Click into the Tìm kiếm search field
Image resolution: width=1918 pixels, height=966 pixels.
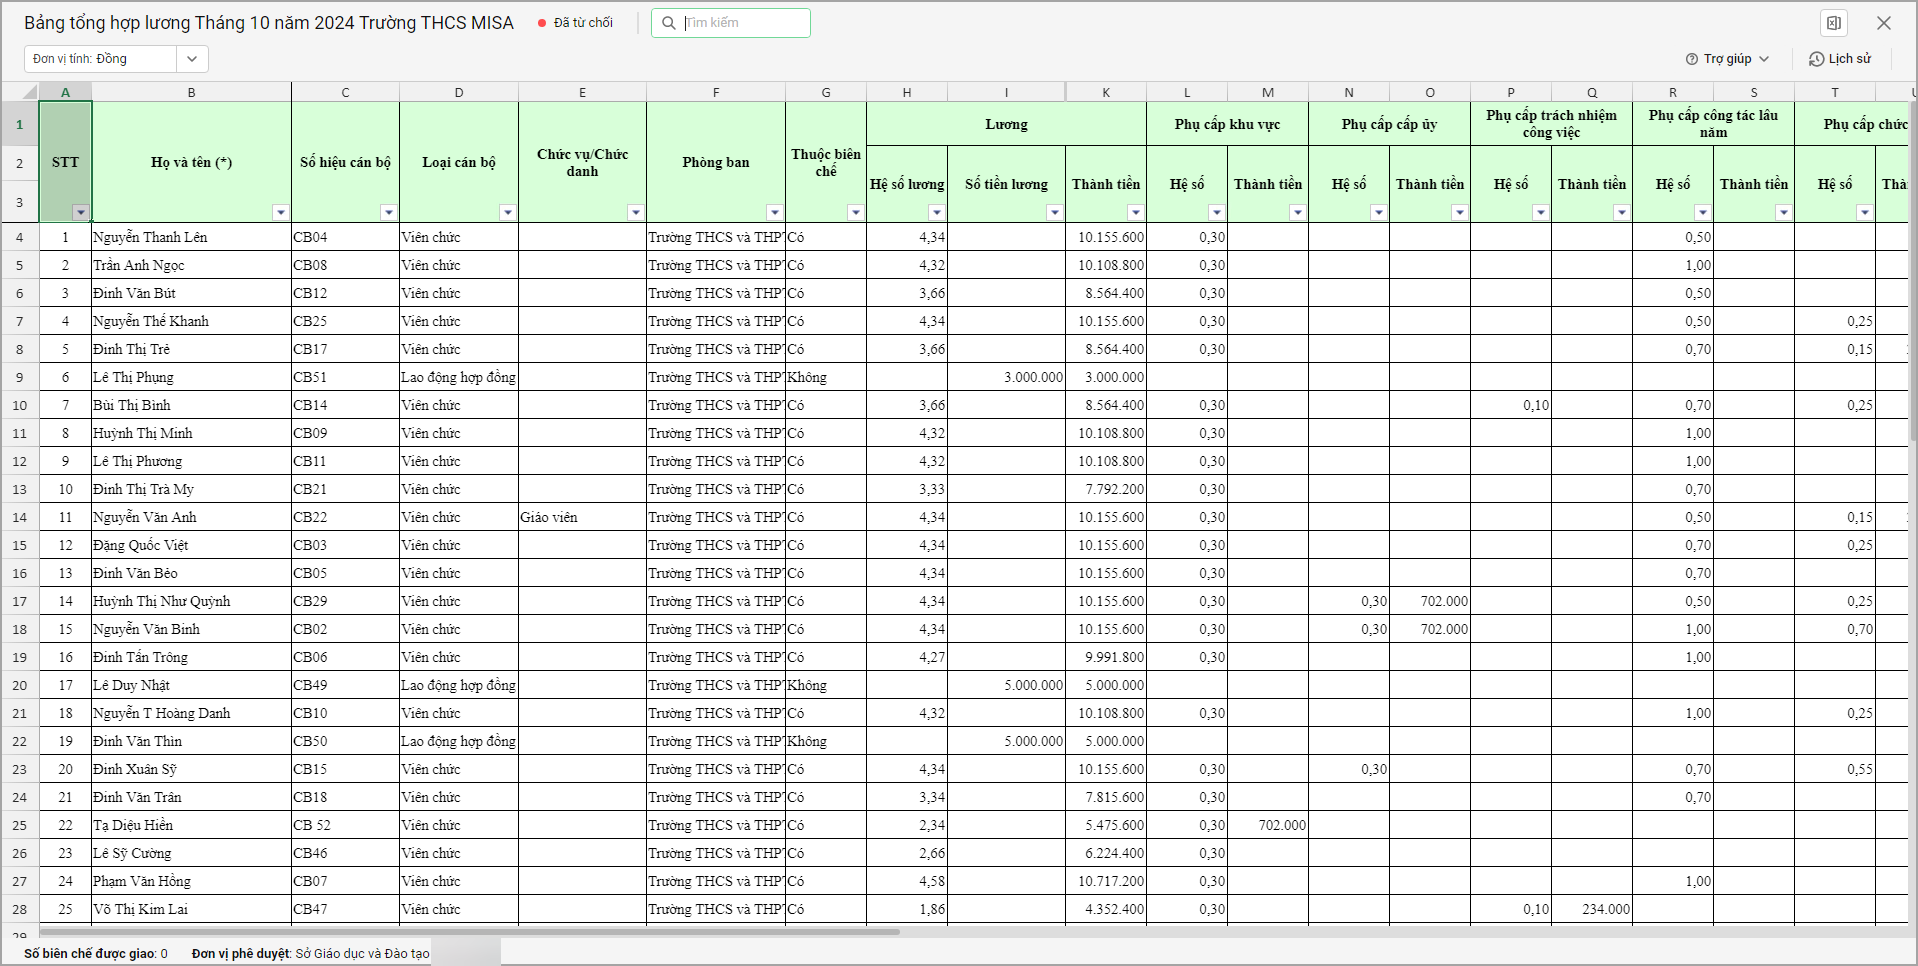point(742,23)
